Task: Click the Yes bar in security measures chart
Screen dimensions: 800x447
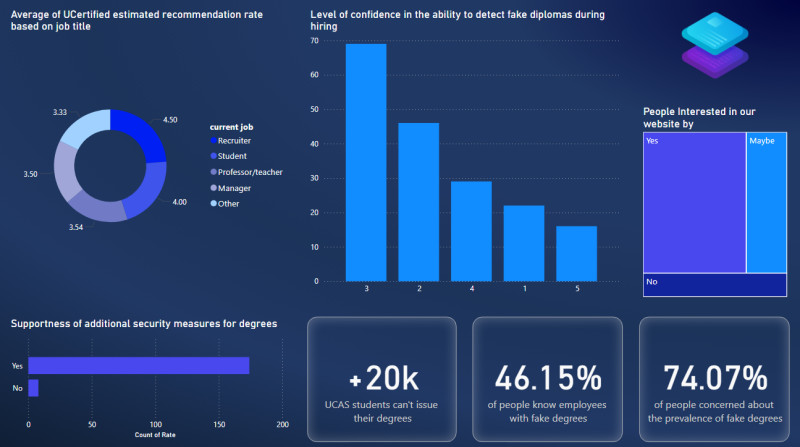Action: 138,366
